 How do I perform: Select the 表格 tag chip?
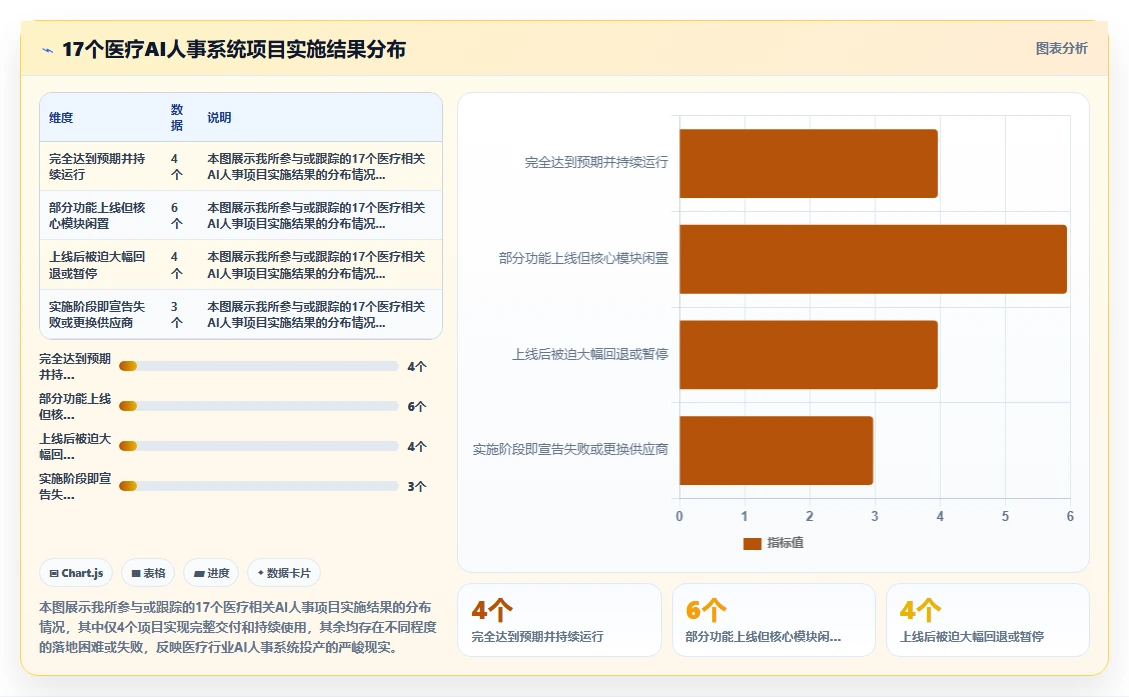148,573
